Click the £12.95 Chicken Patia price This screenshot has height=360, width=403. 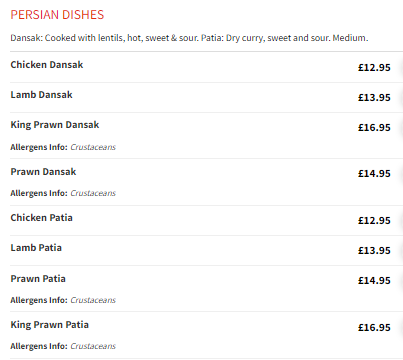pyautogui.click(x=374, y=221)
